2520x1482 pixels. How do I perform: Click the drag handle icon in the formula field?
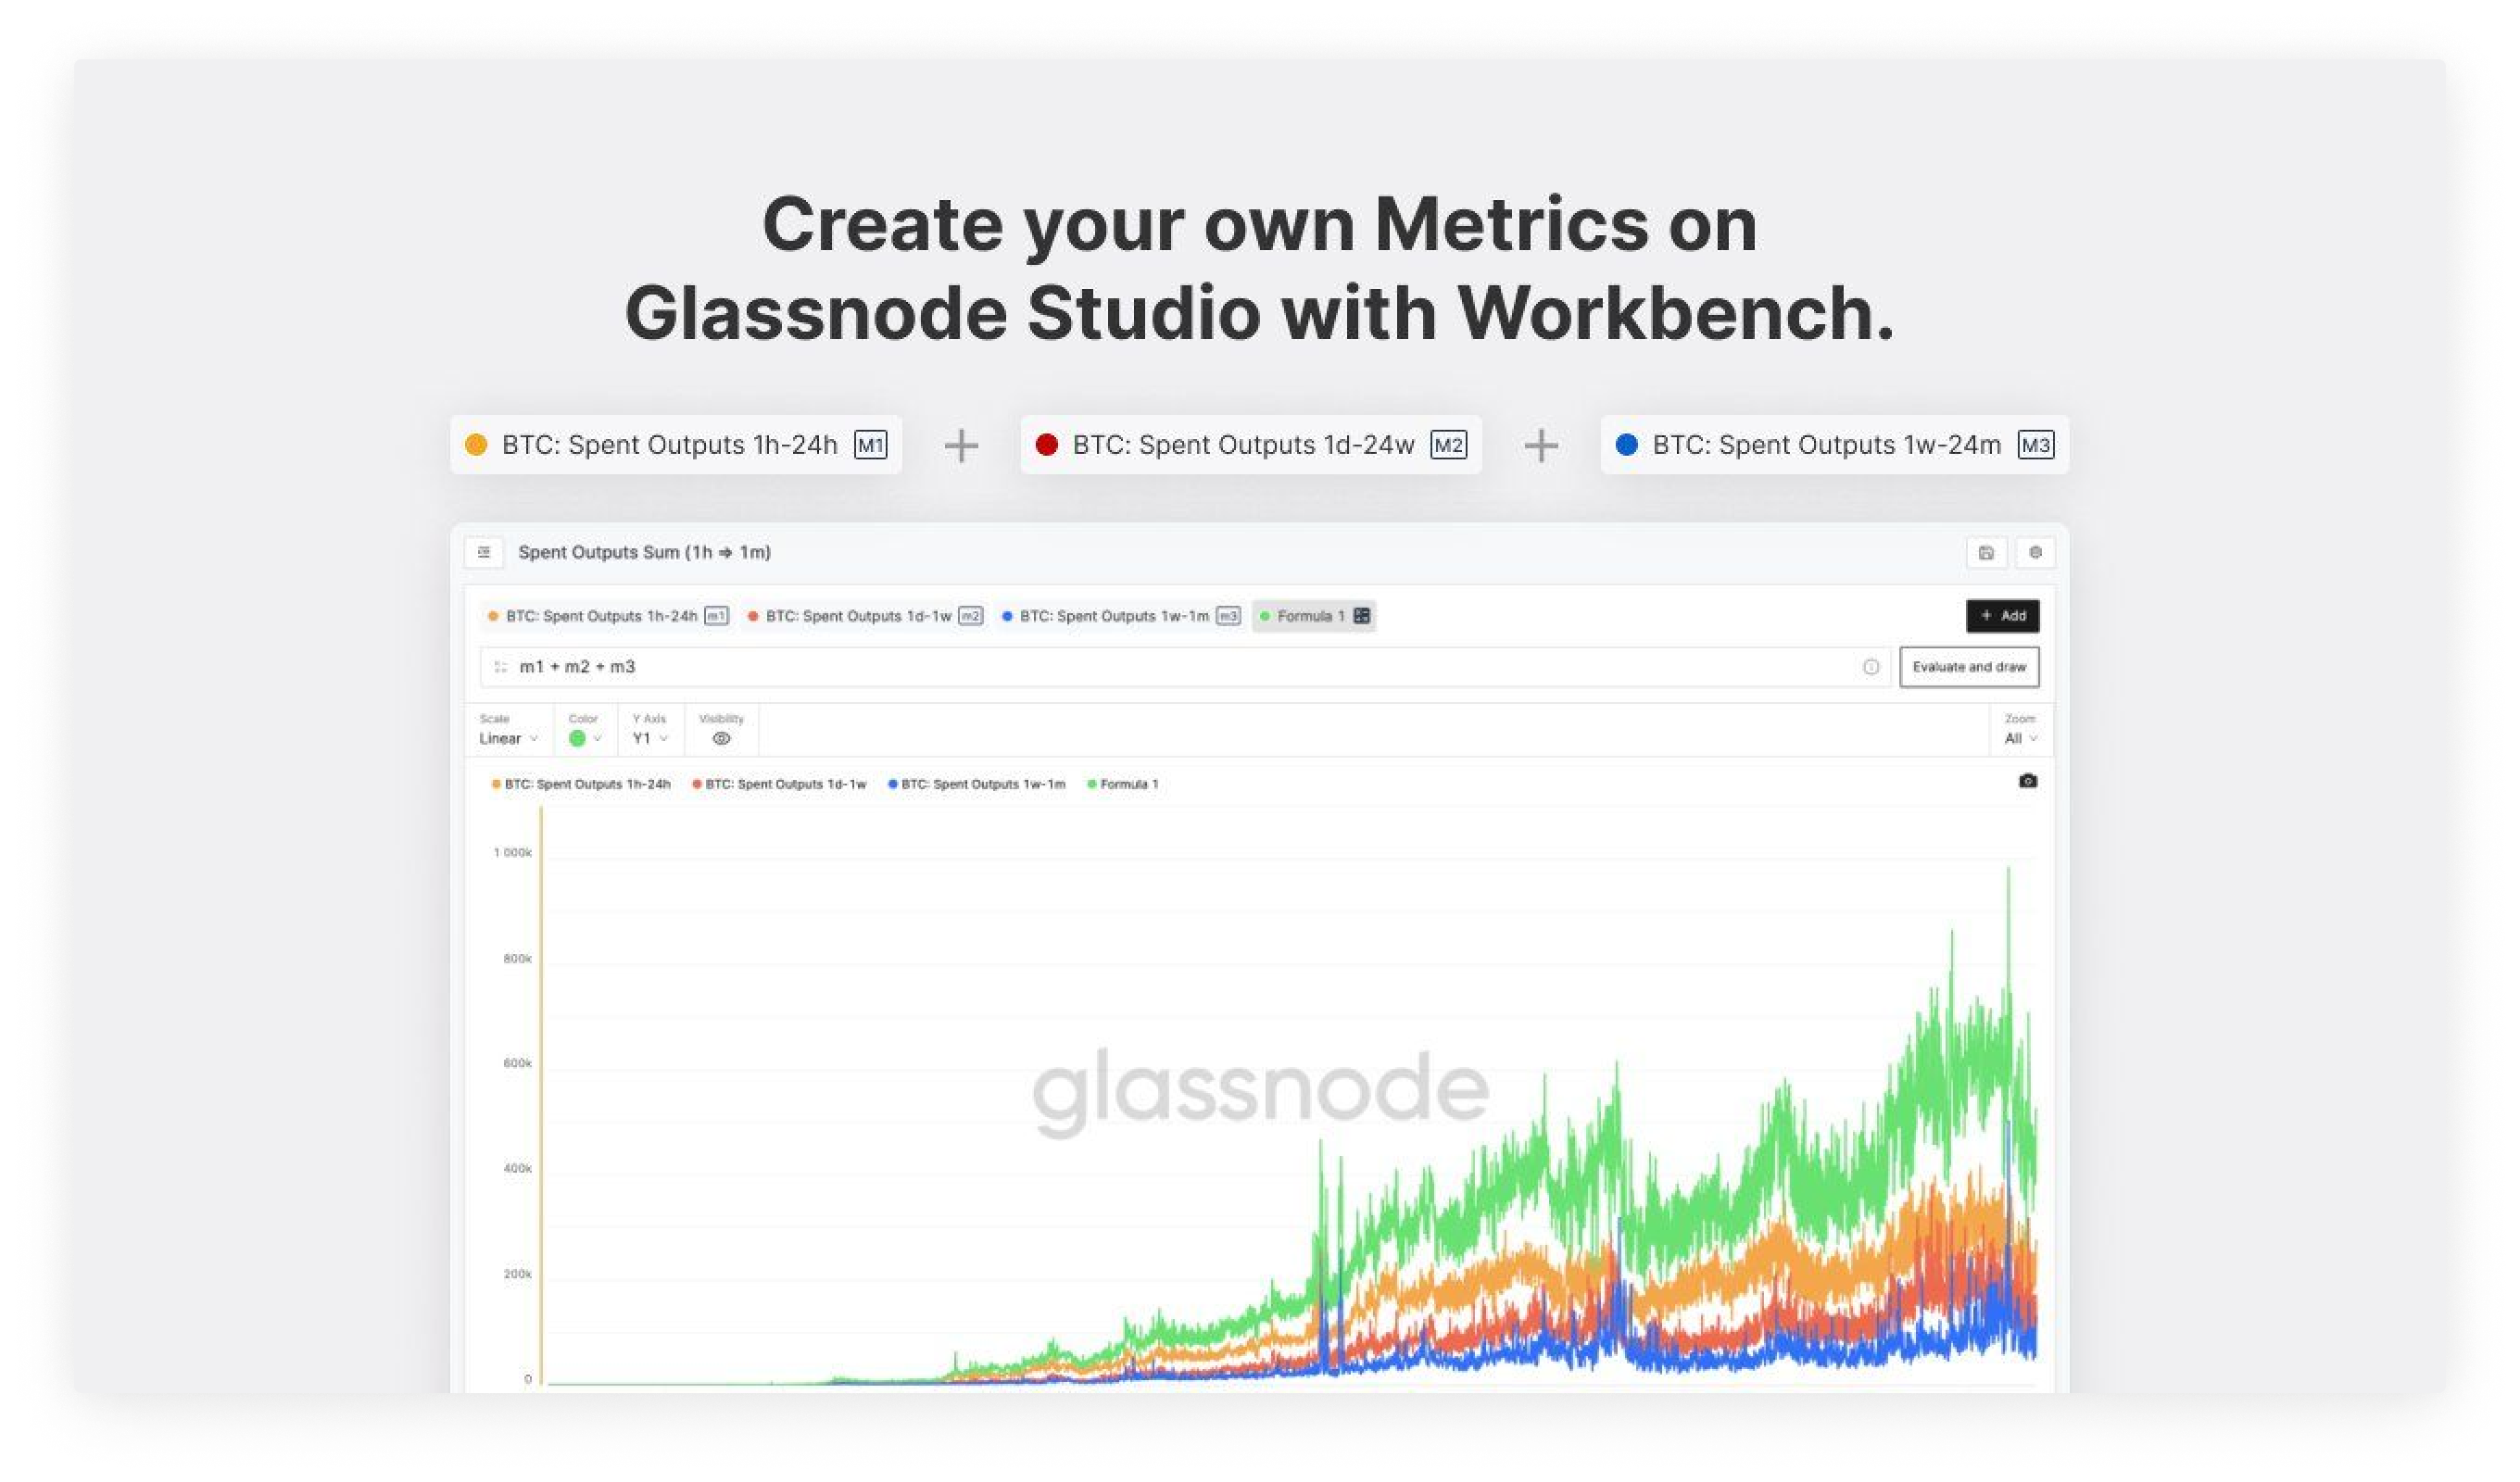[500, 667]
